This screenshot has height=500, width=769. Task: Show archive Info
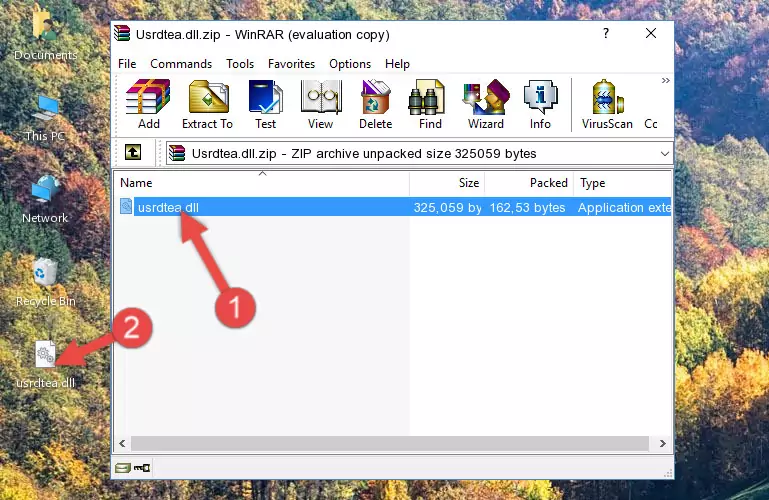coord(540,104)
